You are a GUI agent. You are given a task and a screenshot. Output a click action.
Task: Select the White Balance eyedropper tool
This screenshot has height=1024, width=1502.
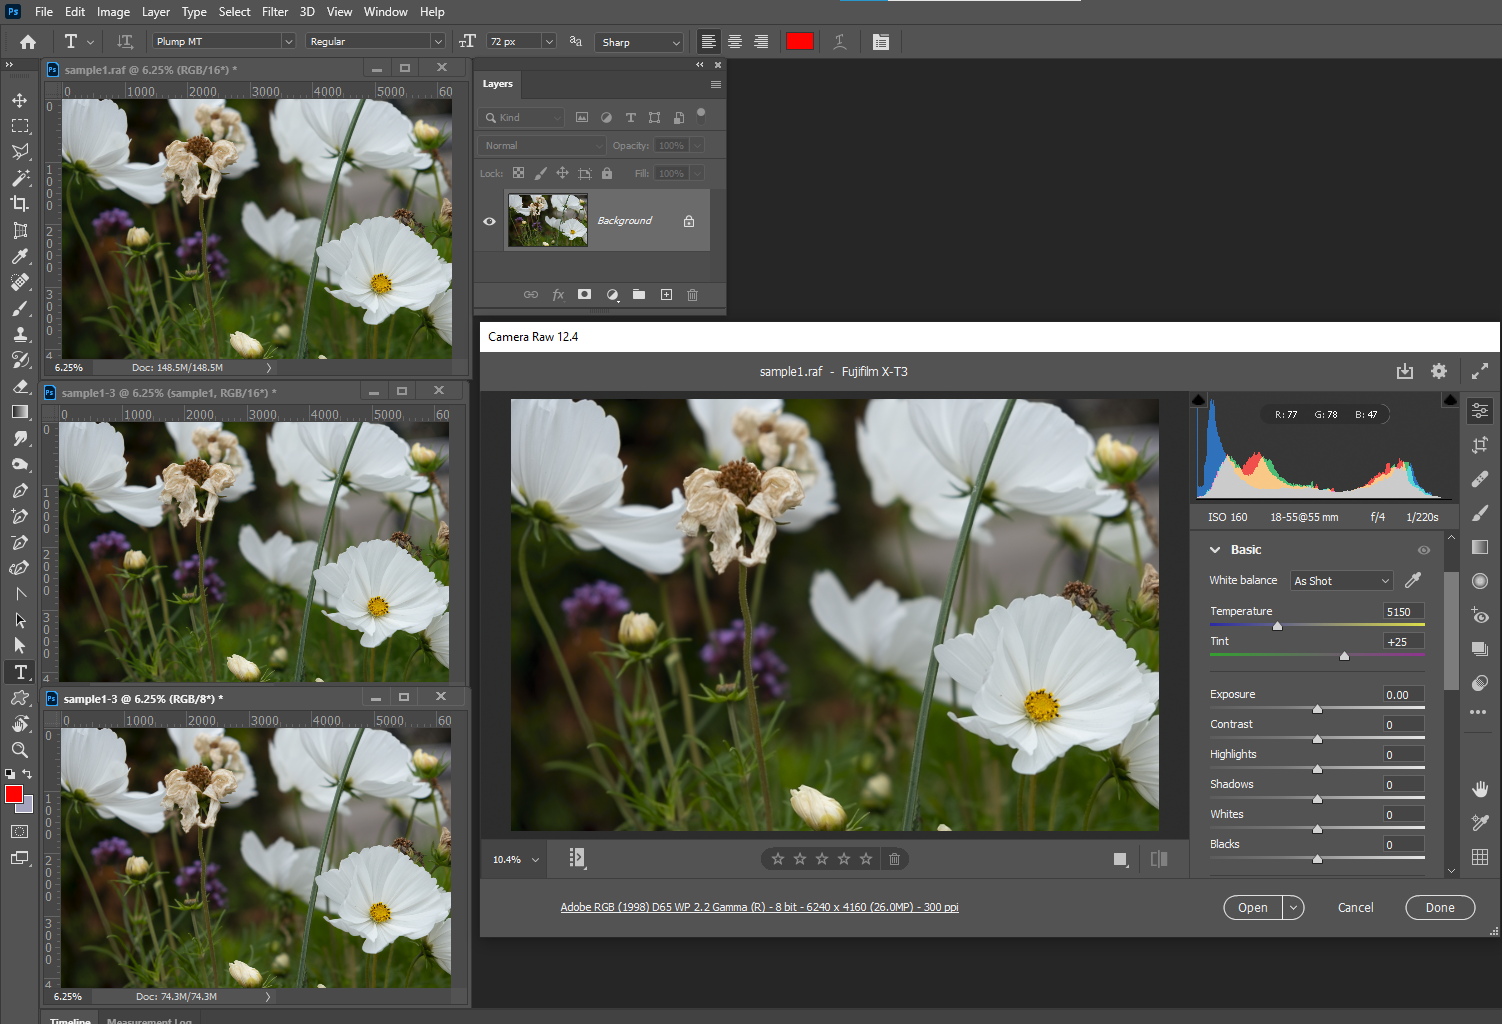pos(1412,580)
